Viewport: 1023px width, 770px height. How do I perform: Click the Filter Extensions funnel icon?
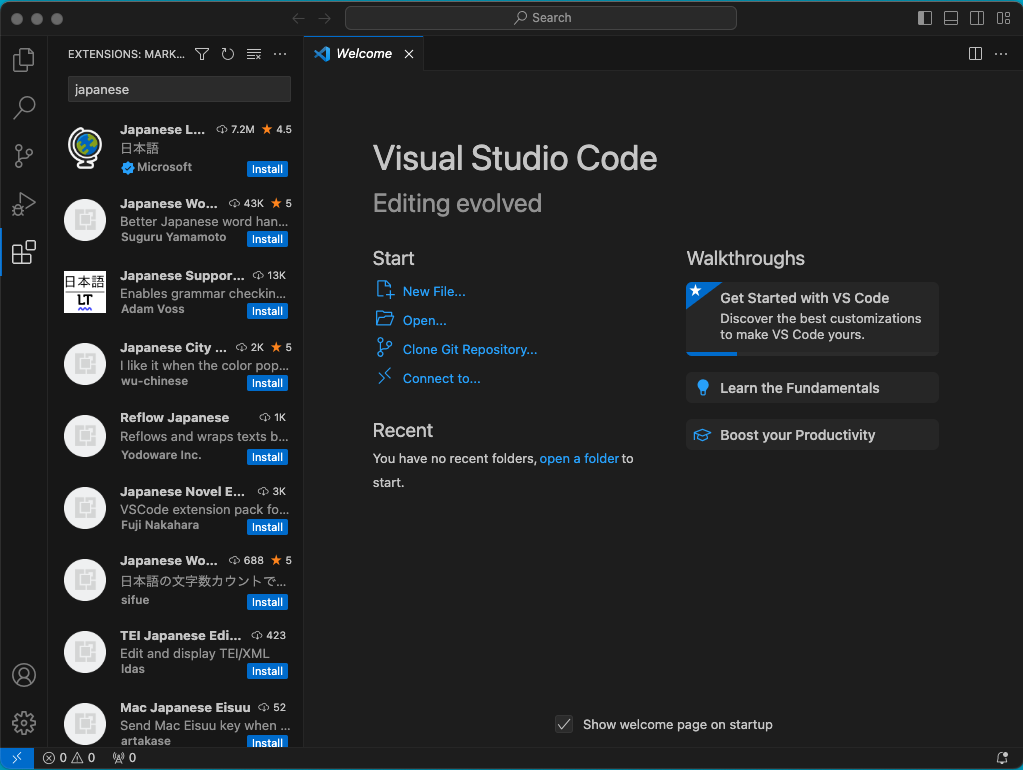202,54
